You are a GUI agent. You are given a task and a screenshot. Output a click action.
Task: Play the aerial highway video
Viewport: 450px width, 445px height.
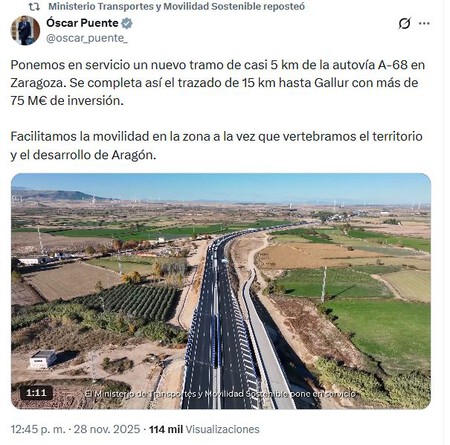click(x=221, y=291)
